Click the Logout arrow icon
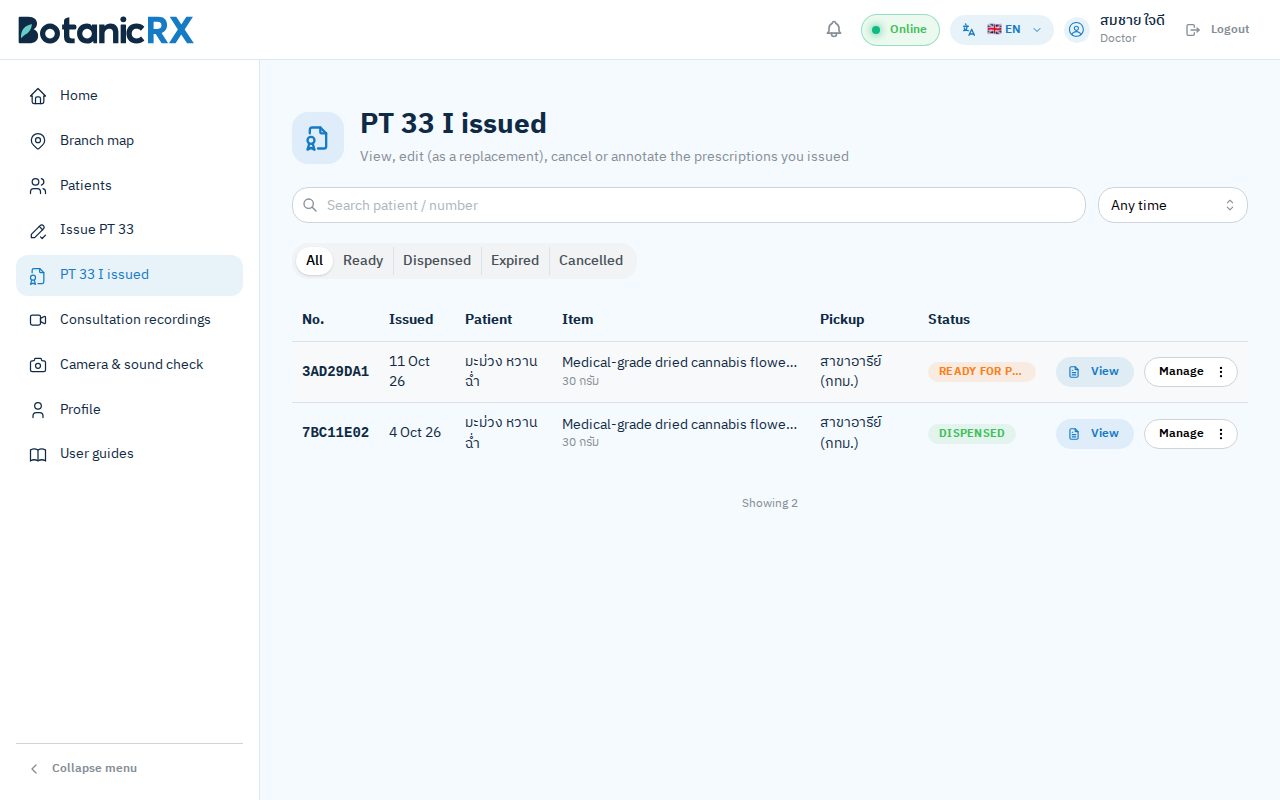The image size is (1280, 800). pyautogui.click(x=1192, y=30)
